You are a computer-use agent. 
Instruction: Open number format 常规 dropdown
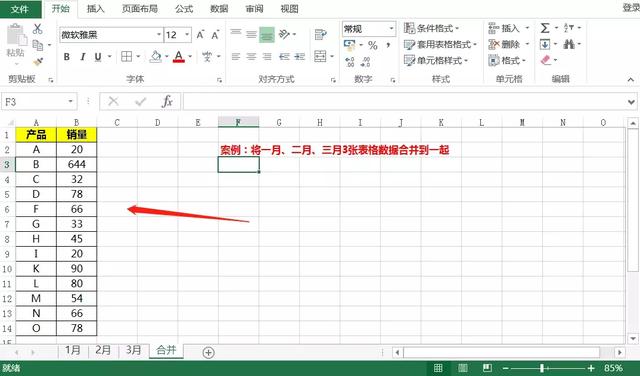pos(391,29)
